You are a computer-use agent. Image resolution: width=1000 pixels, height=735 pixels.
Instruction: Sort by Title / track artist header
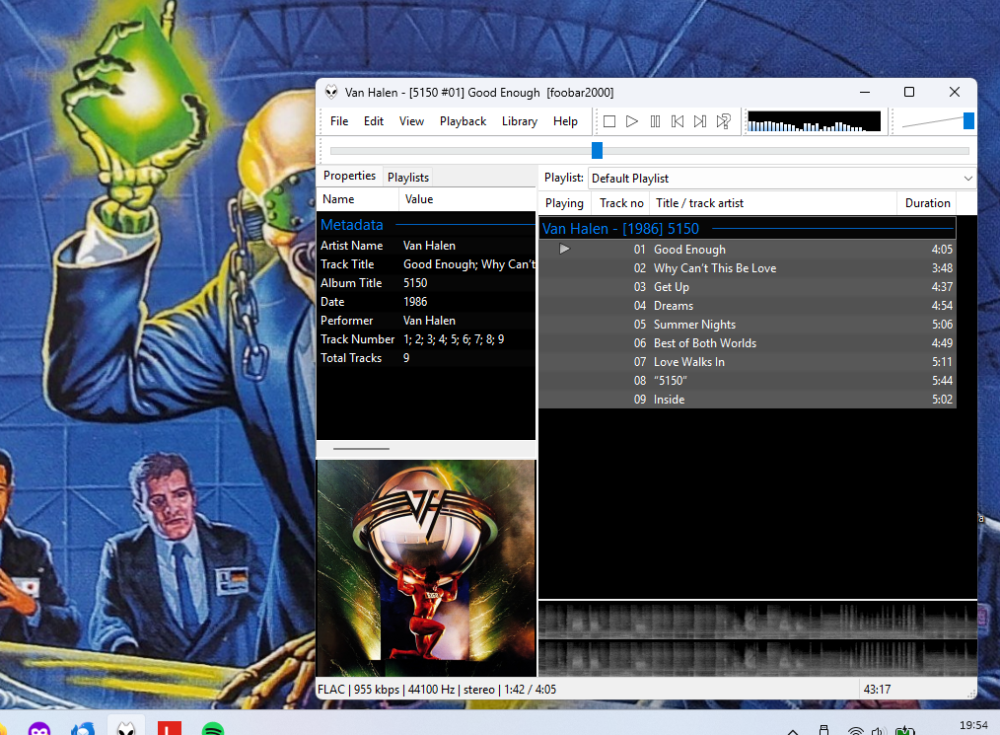tap(773, 203)
